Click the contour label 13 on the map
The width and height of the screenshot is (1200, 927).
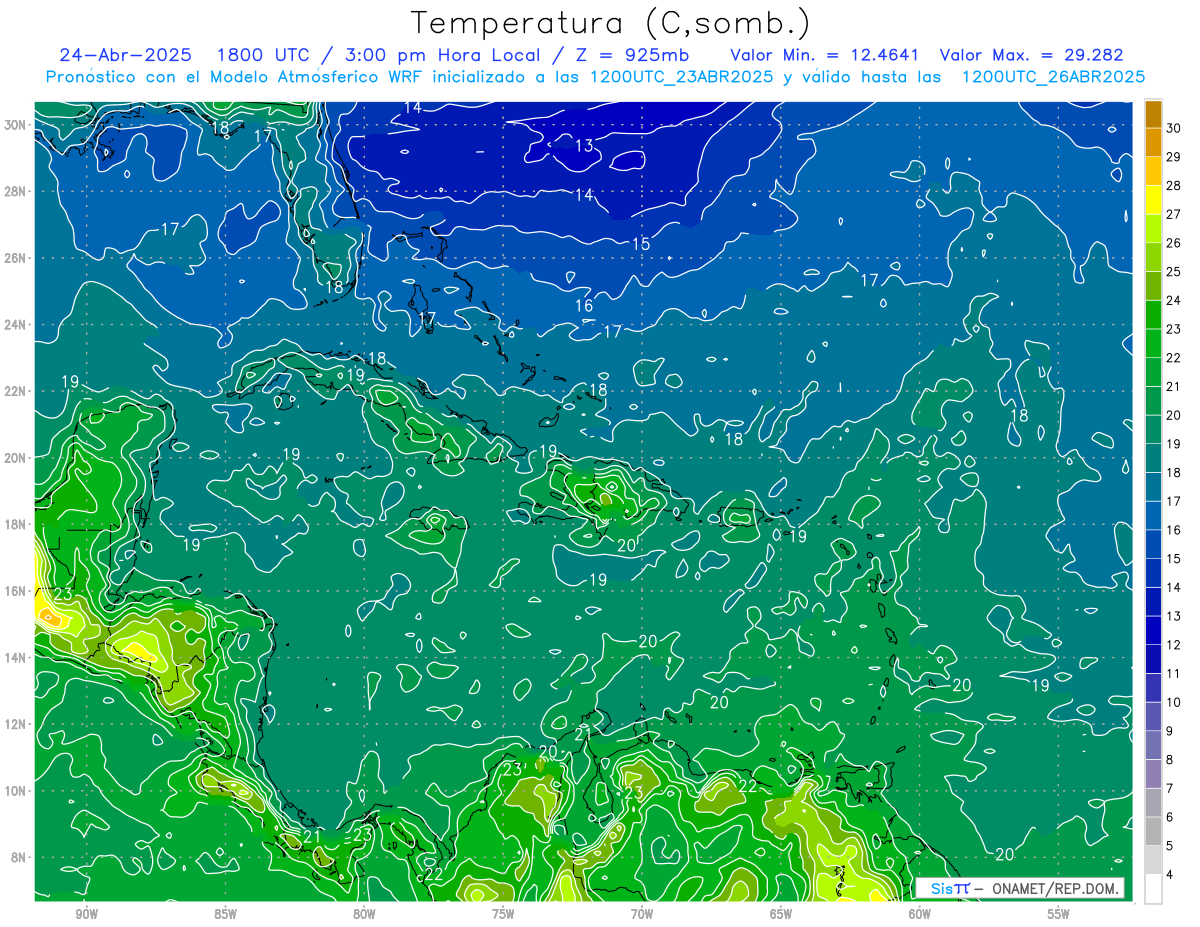coord(584,146)
